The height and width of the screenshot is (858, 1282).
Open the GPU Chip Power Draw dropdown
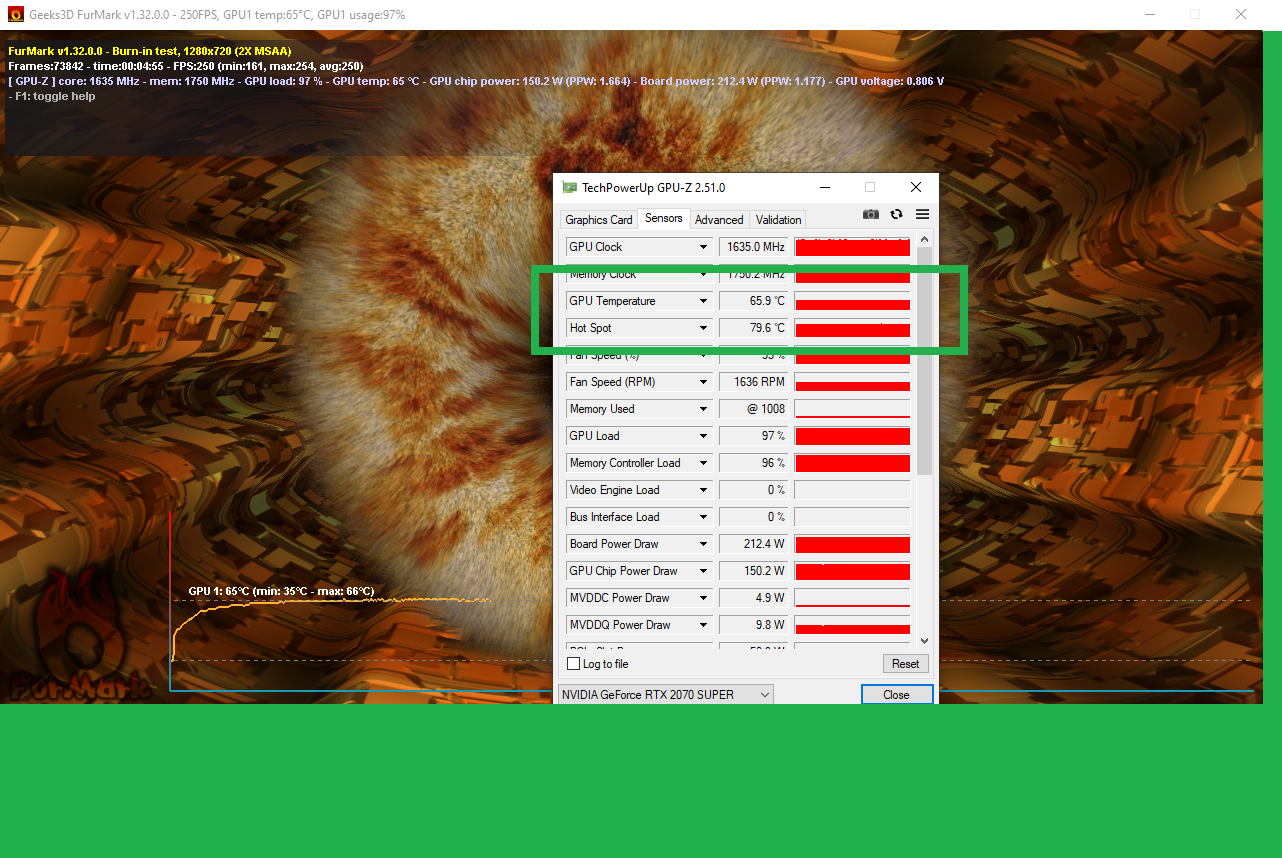point(703,571)
